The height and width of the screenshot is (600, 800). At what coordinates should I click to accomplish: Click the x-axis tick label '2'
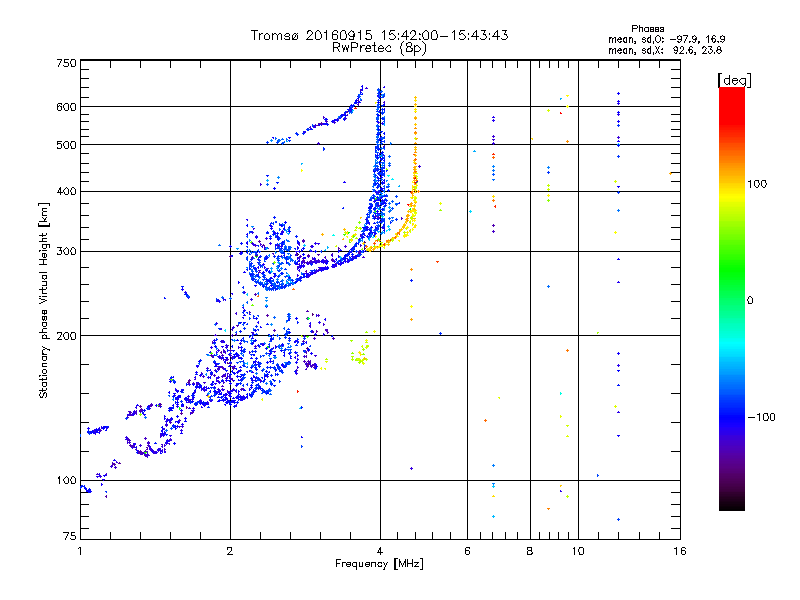[230, 551]
